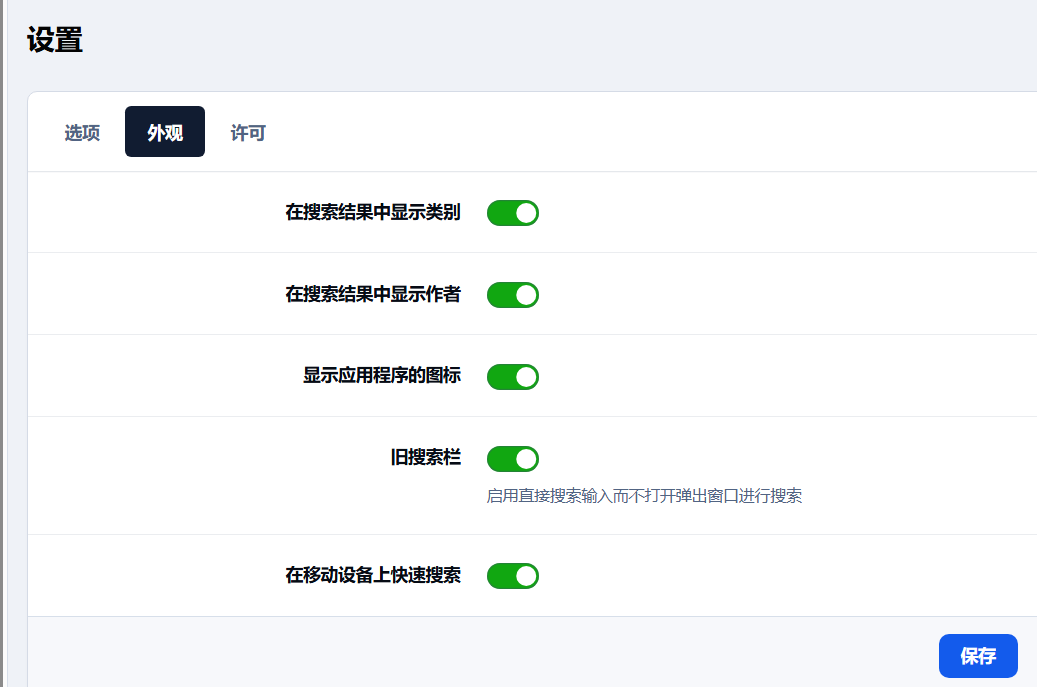Click the 在搜索结果中显示类别 label text
This screenshot has height=687, width=1037.
click(x=372, y=213)
